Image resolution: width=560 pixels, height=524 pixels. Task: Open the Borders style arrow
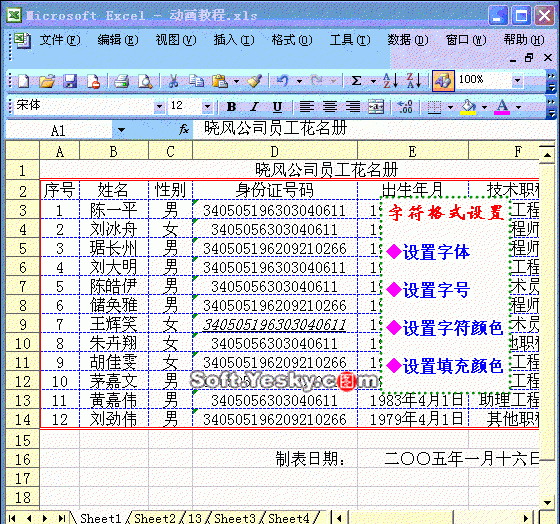(450, 107)
